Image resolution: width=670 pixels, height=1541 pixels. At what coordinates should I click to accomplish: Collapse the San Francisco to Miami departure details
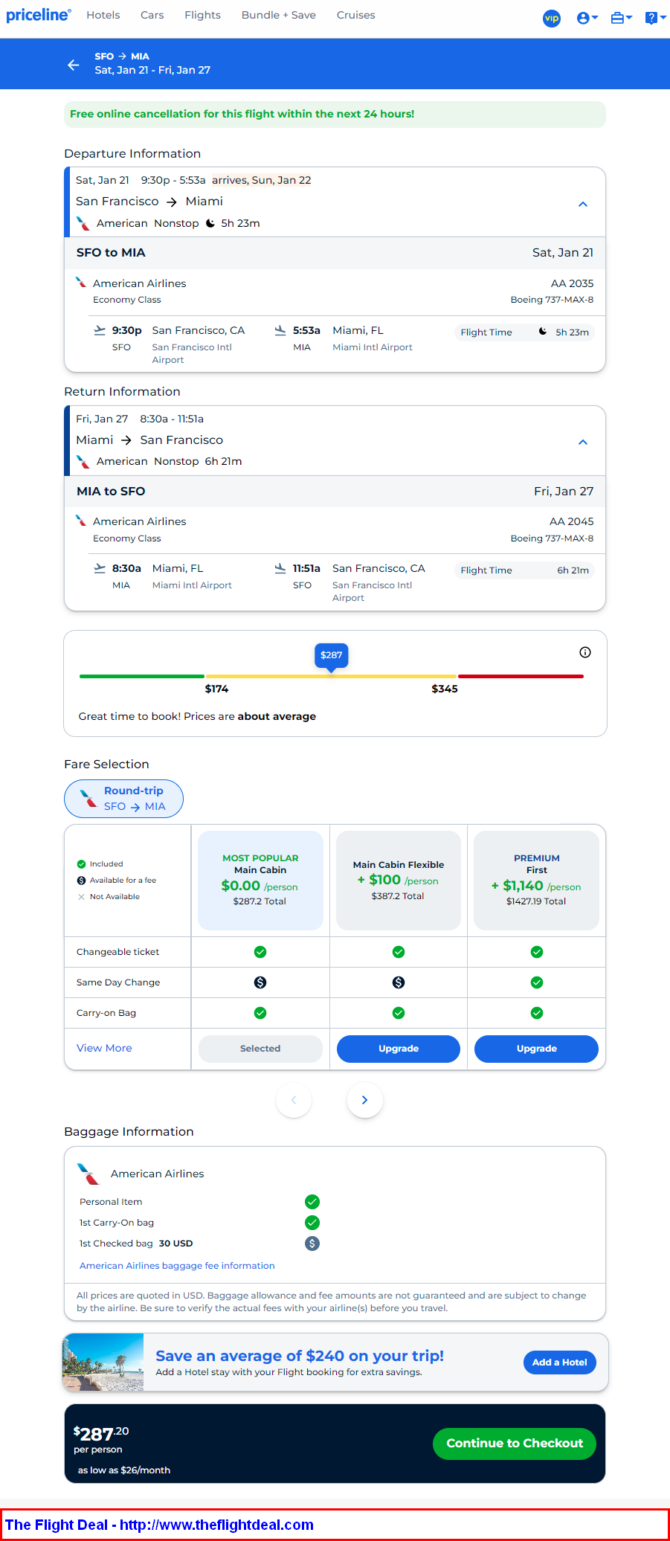[583, 204]
